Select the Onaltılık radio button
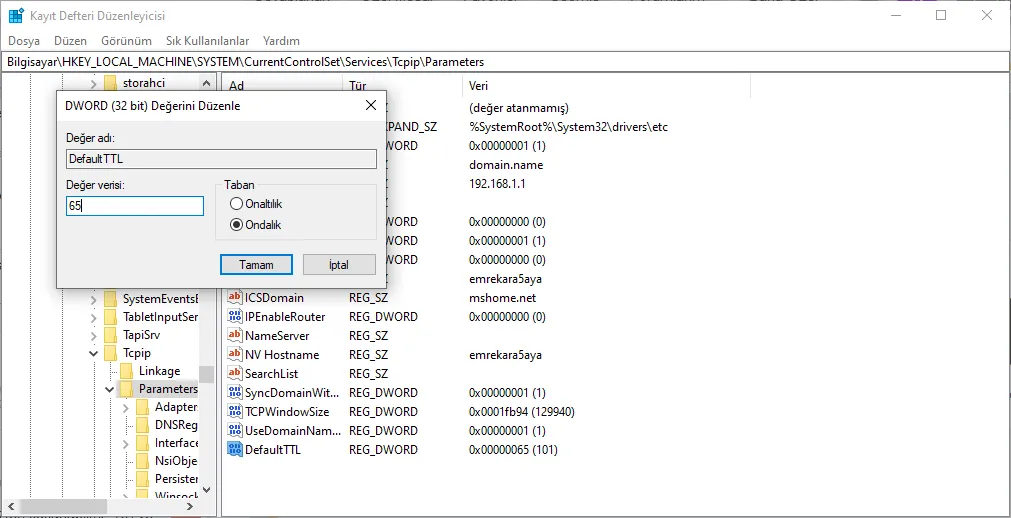This screenshot has height=518, width=1011. [x=236, y=204]
